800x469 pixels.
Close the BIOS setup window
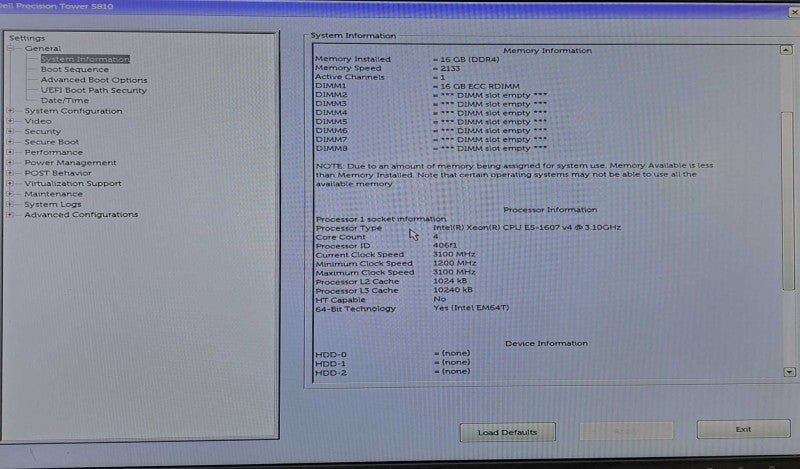pyautogui.click(x=794, y=12)
